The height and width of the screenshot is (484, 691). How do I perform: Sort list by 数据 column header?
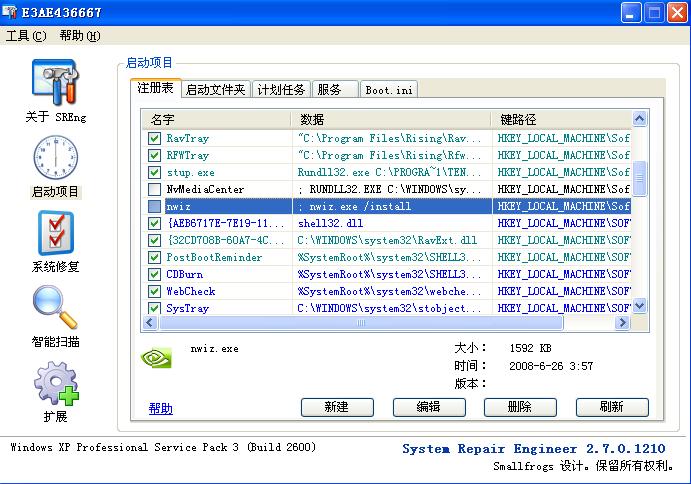[391, 119]
